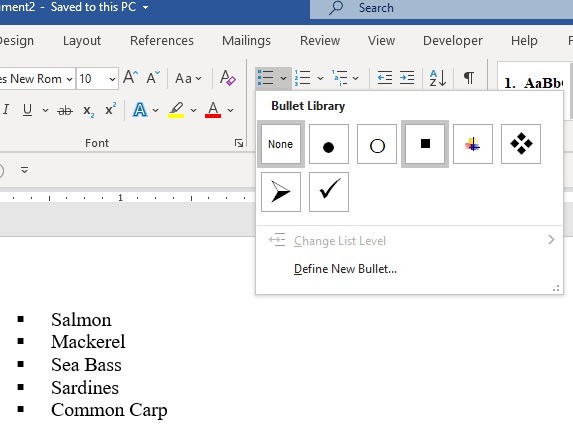Apply red Font Color

pyautogui.click(x=213, y=110)
